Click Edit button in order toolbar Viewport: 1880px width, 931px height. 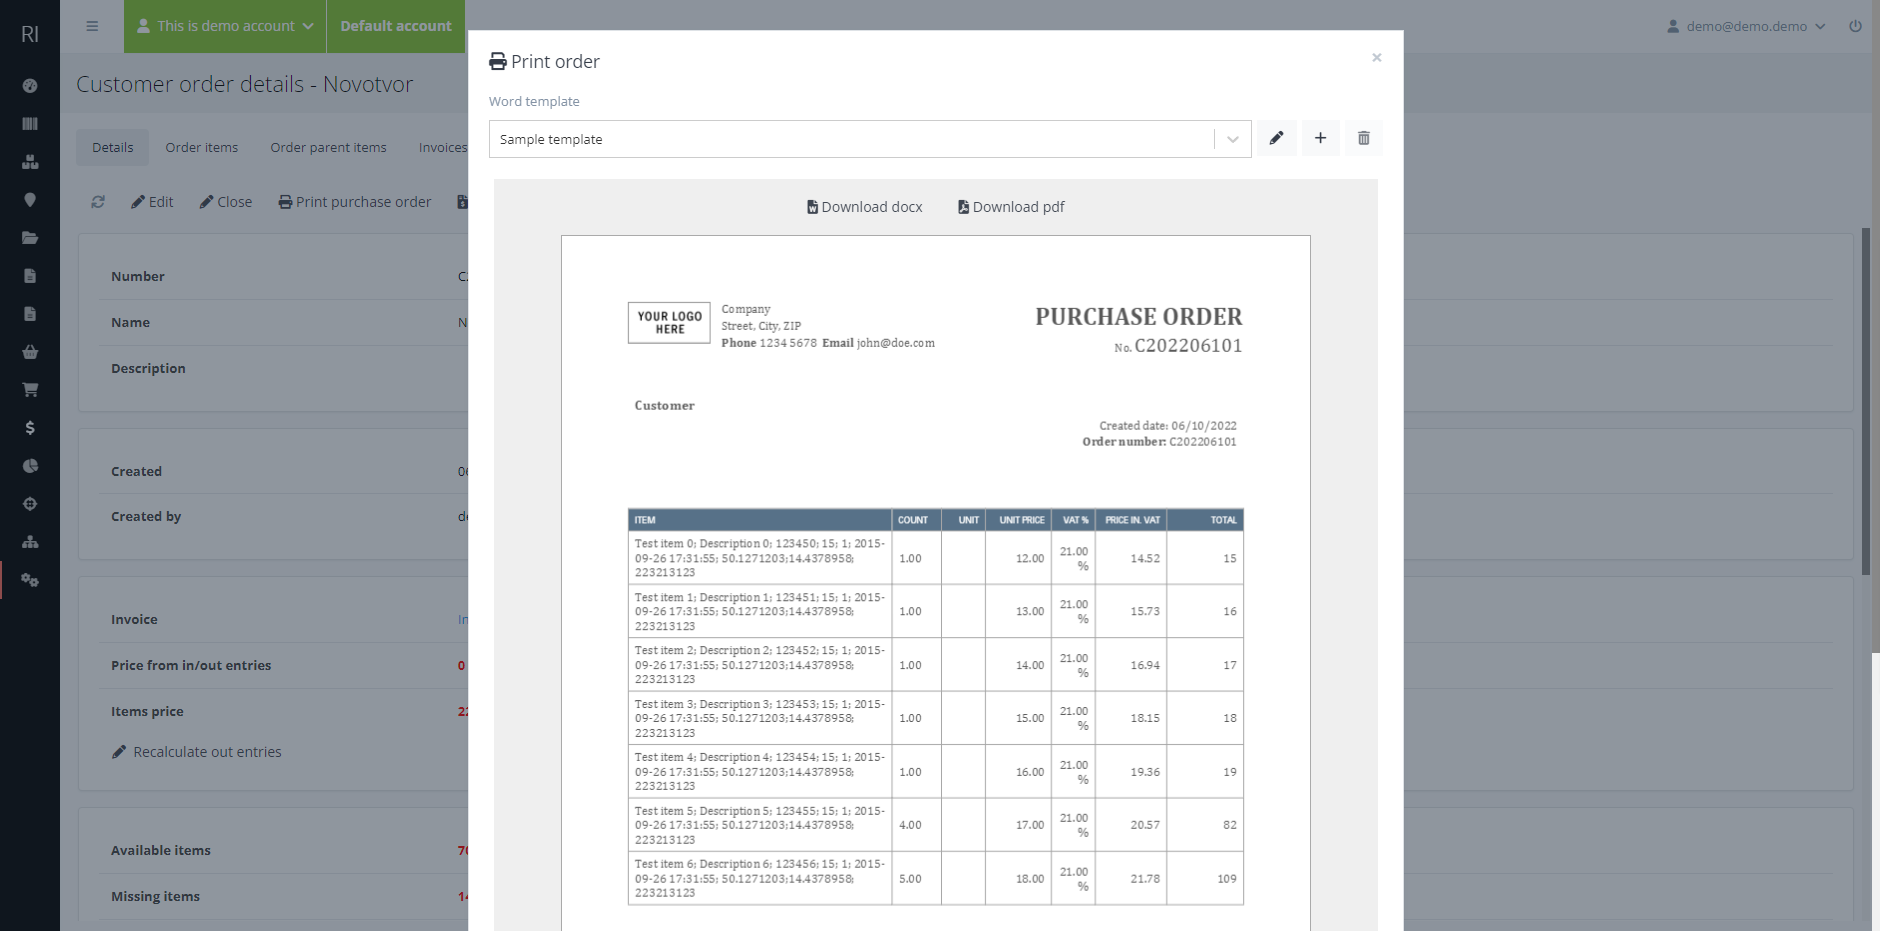(x=152, y=202)
